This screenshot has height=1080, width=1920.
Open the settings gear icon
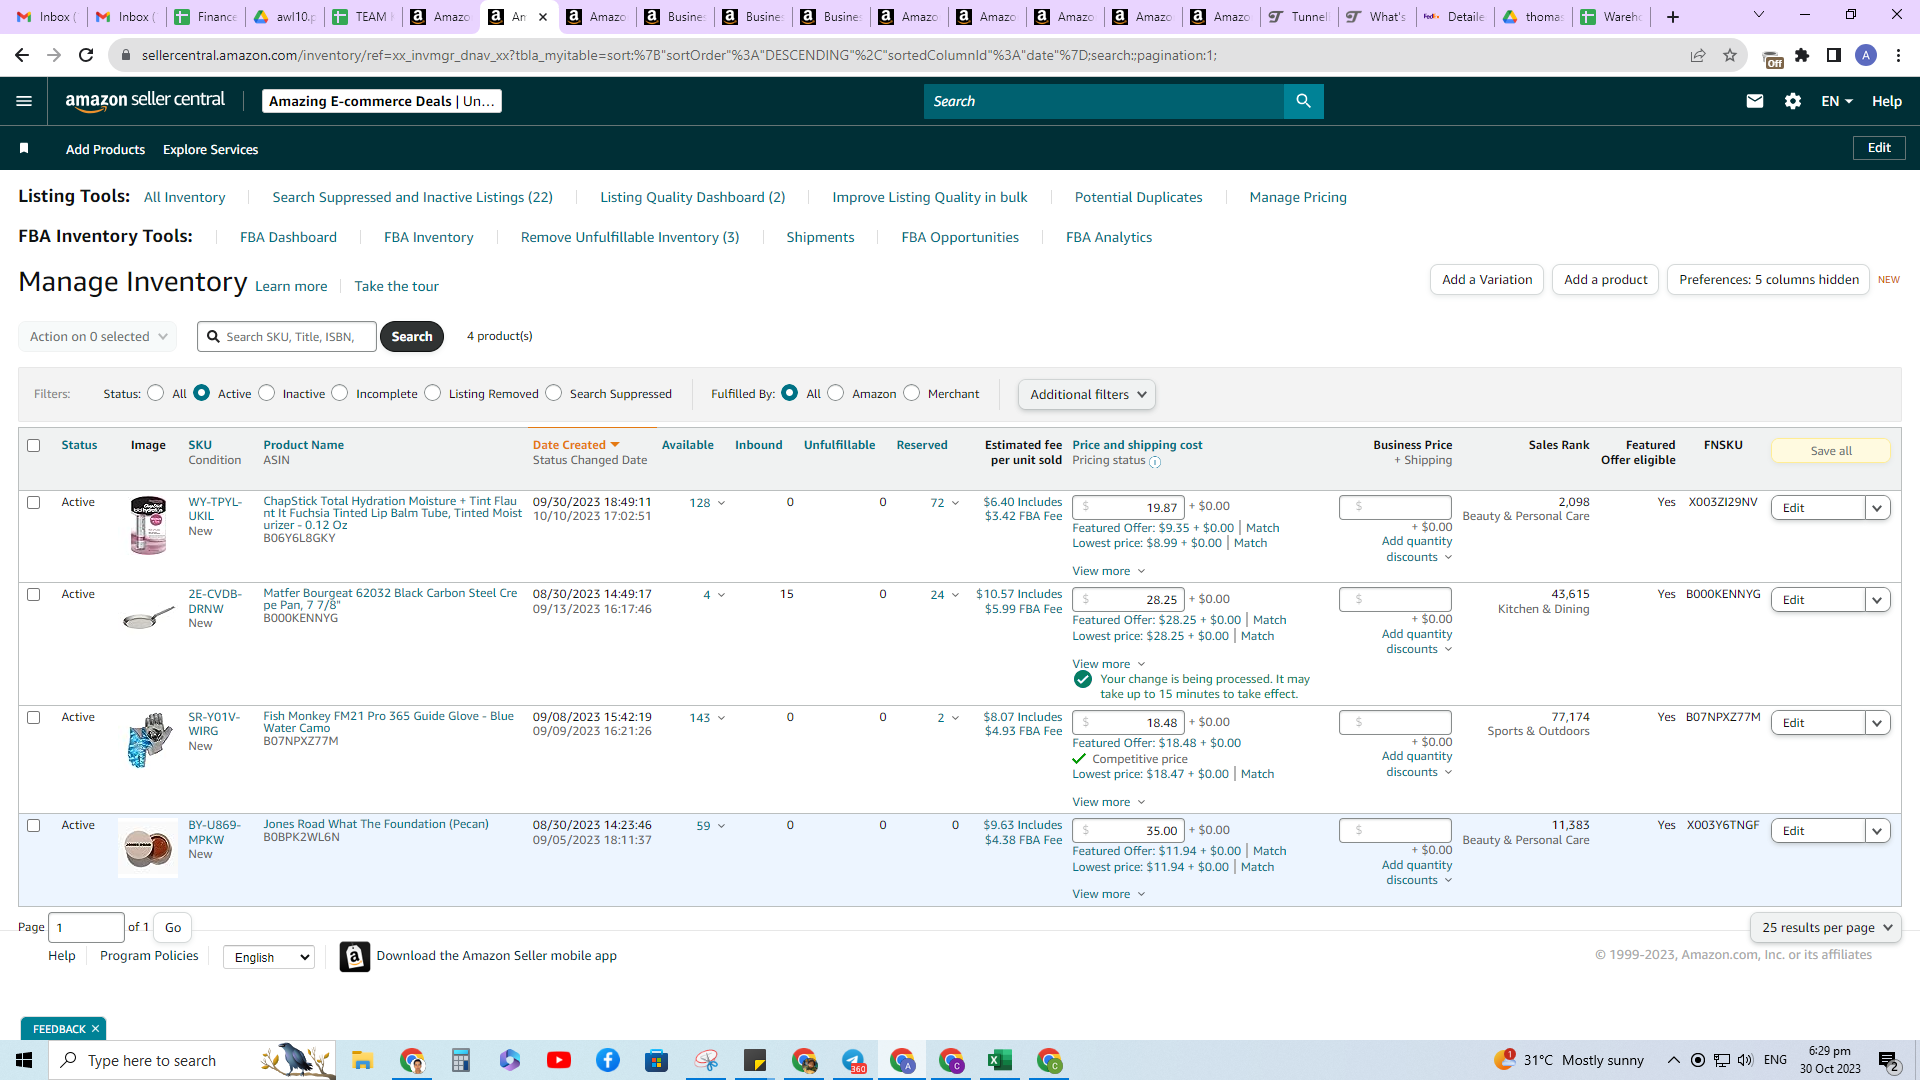click(1793, 101)
